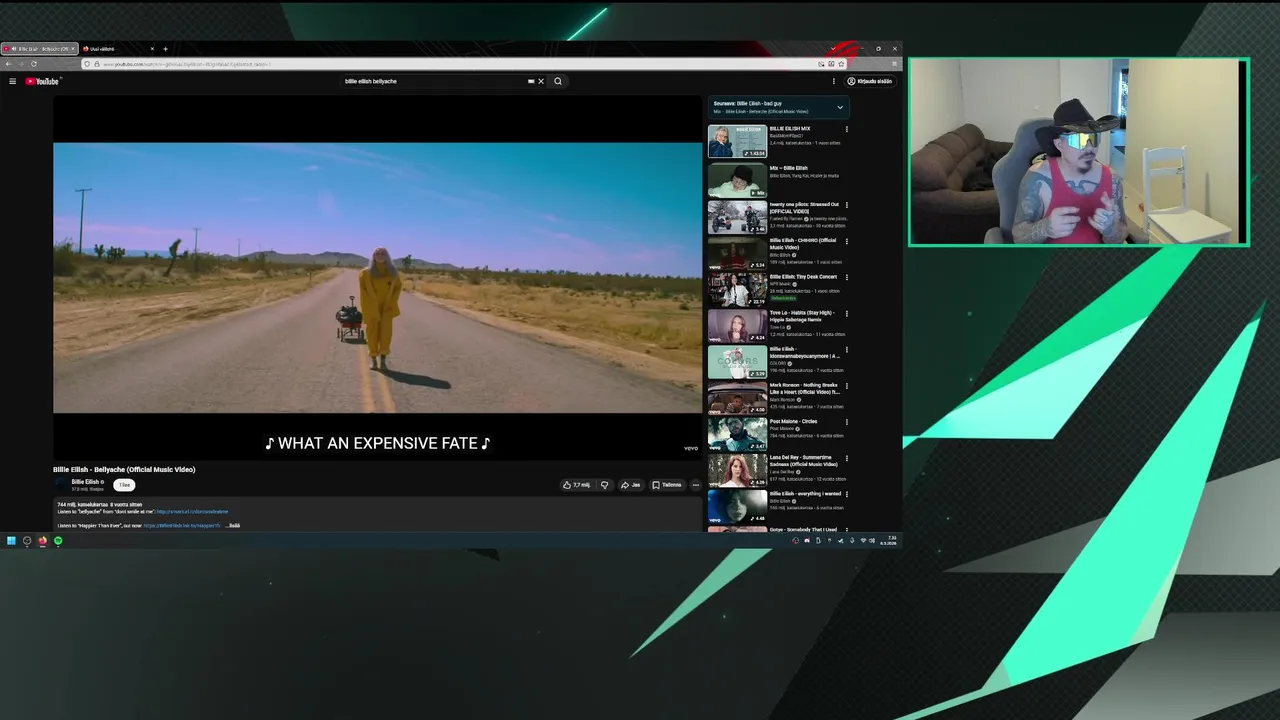The height and width of the screenshot is (720, 1280).
Task: Close the Bellyache browser tab
Action: [x=73, y=49]
